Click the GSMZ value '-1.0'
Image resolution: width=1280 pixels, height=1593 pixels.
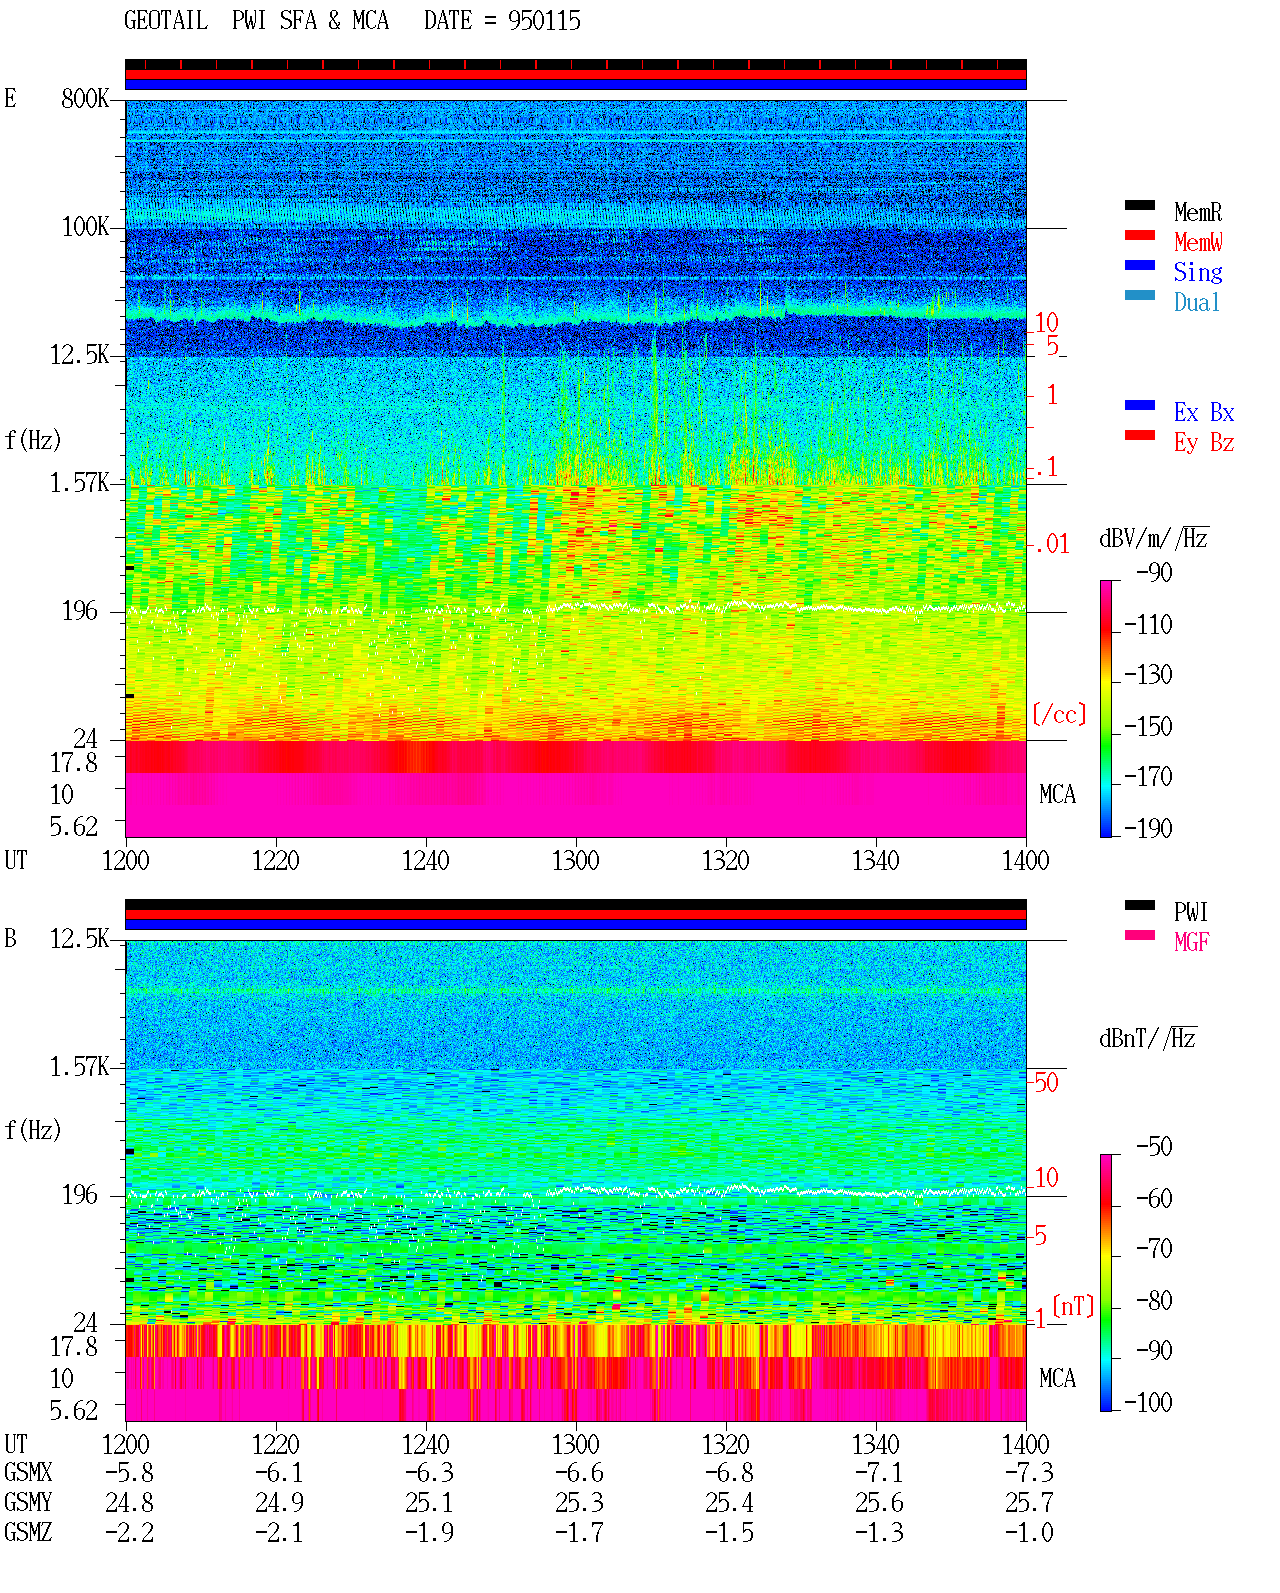[x=1029, y=1533]
